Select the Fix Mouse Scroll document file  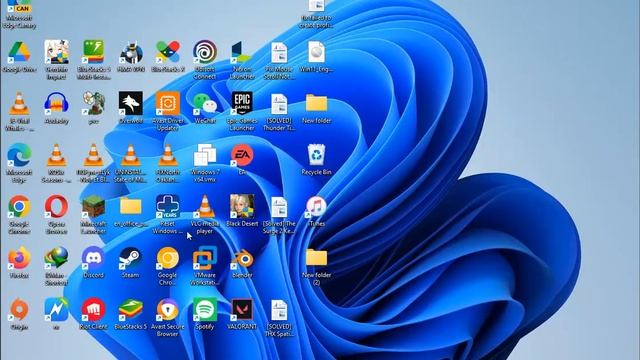279,53
